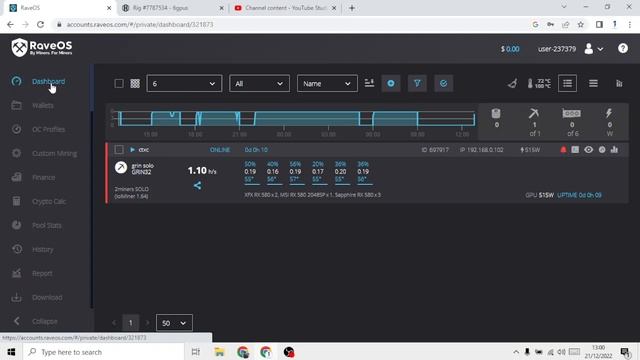Image resolution: width=640 pixels, height=360 pixels.
Task: Open the Name sort dropdown
Action: tap(327, 83)
